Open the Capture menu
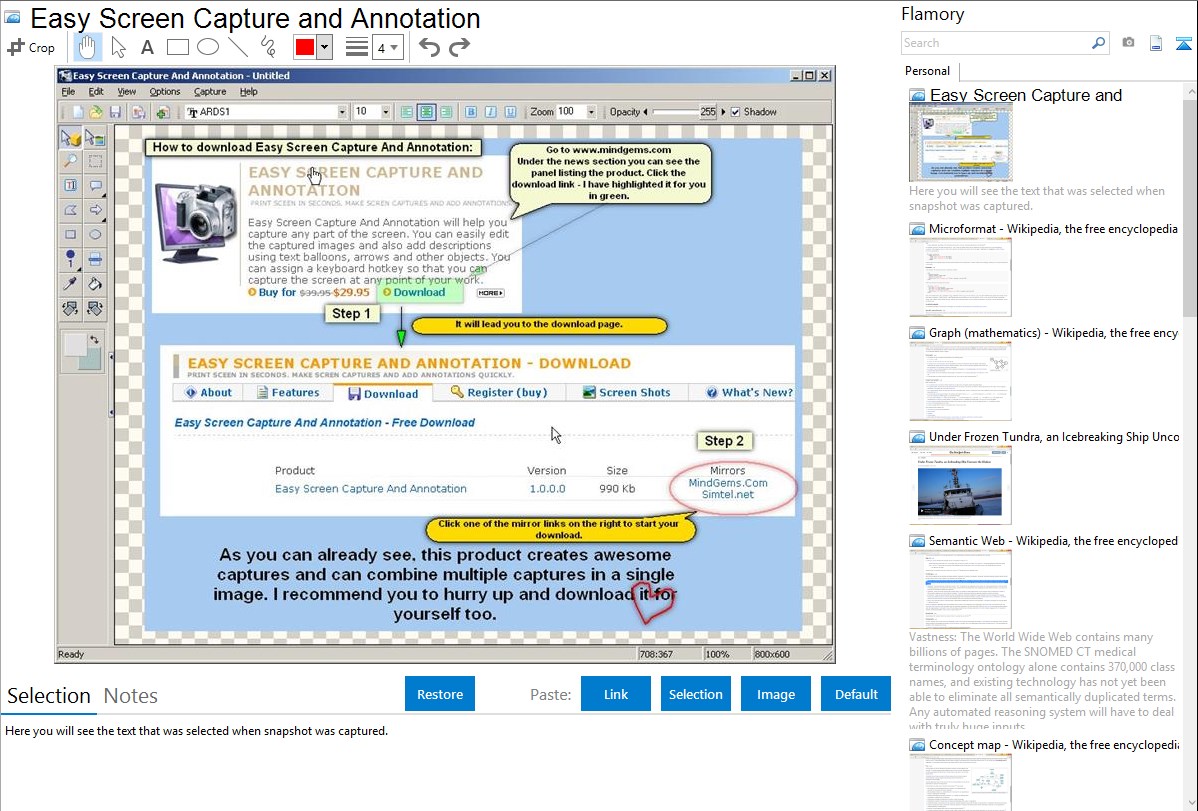This screenshot has height=811, width=1198. tap(209, 92)
